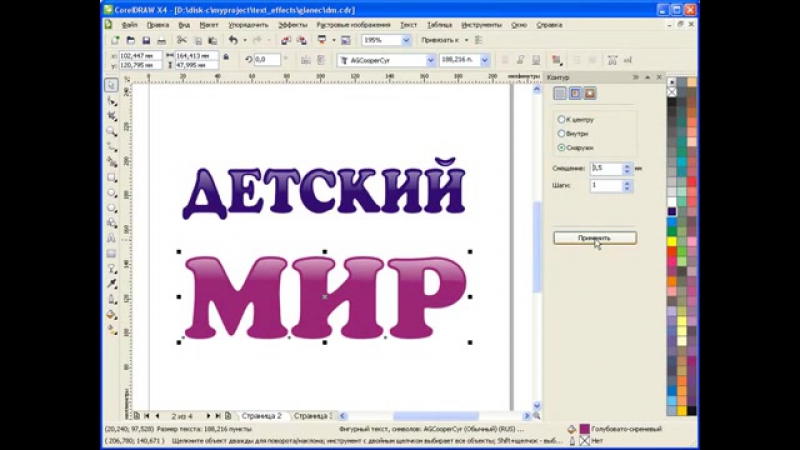Select the 'Внутри' radio option

(561, 133)
